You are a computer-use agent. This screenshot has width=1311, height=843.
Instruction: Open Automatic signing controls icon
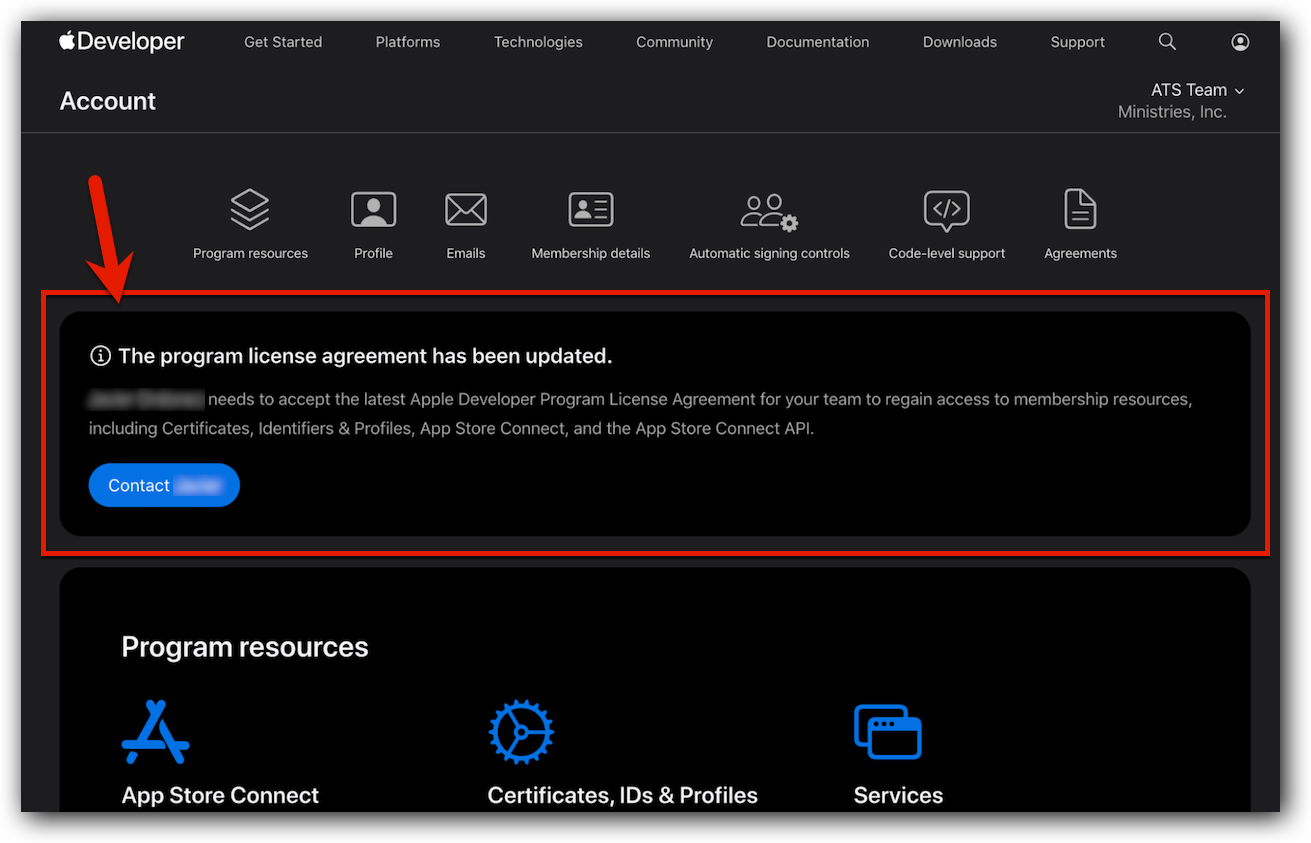pyautogui.click(x=769, y=212)
